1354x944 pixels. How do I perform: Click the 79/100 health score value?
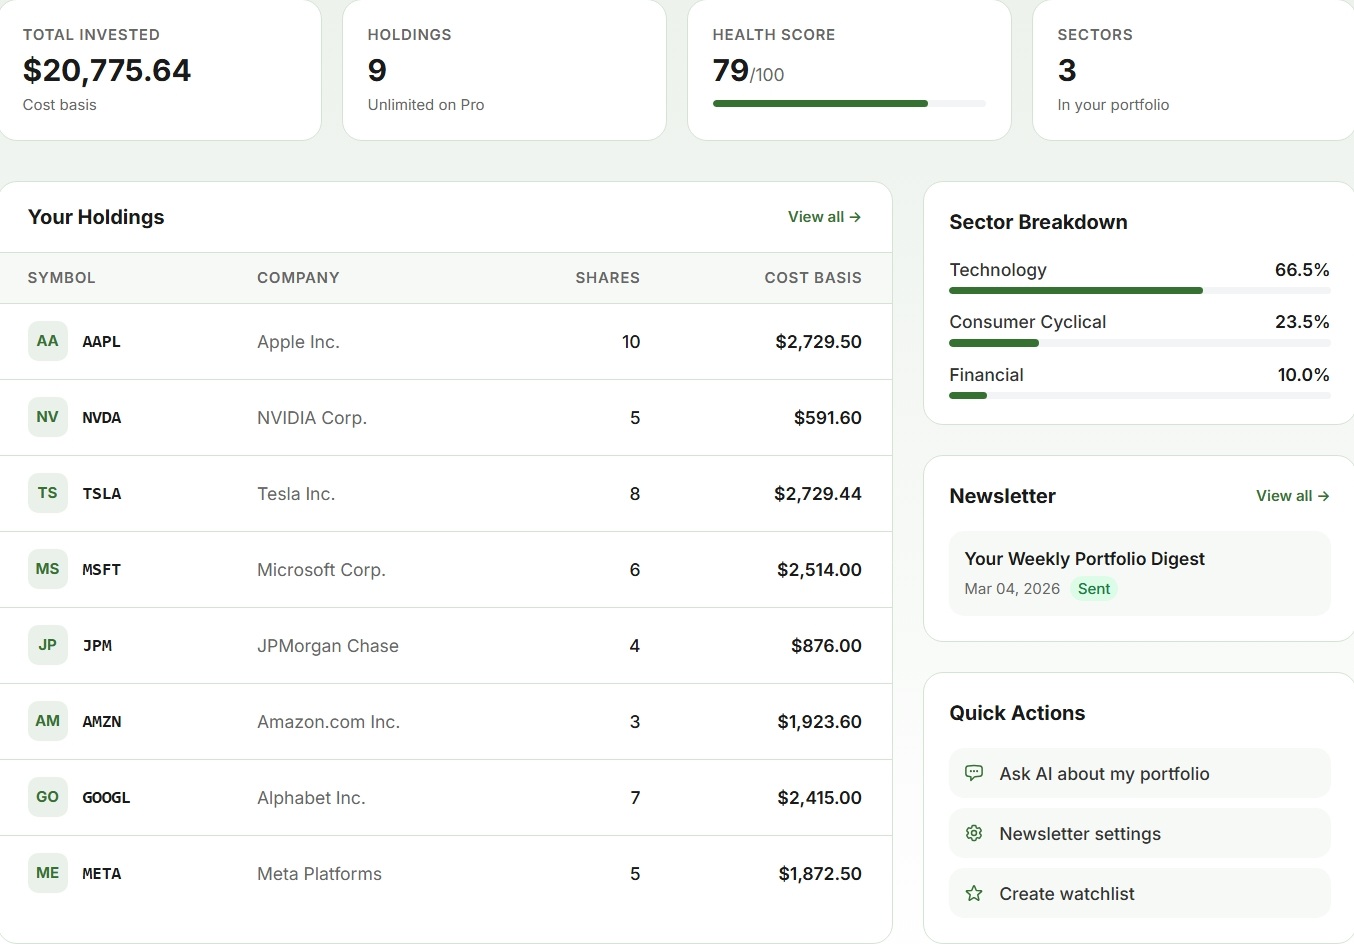(x=748, y=71)
